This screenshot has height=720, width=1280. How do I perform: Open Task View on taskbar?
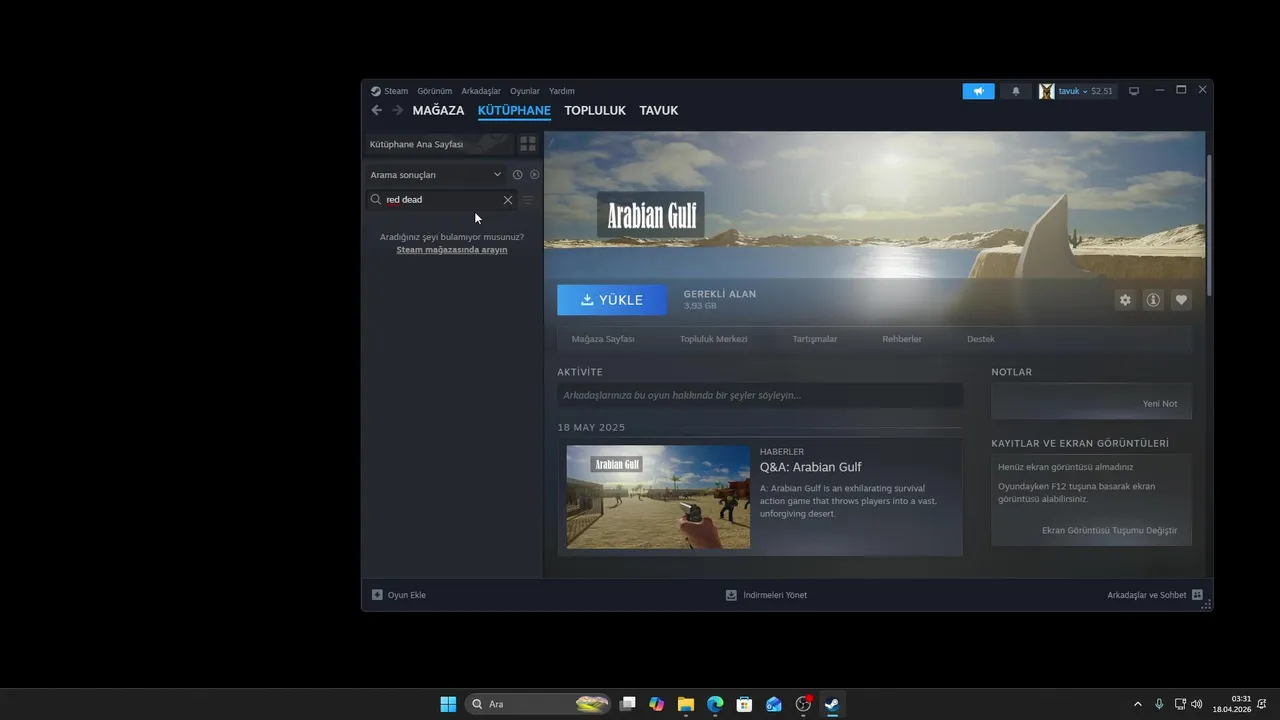pyautogui.click(x=627, y=704)
